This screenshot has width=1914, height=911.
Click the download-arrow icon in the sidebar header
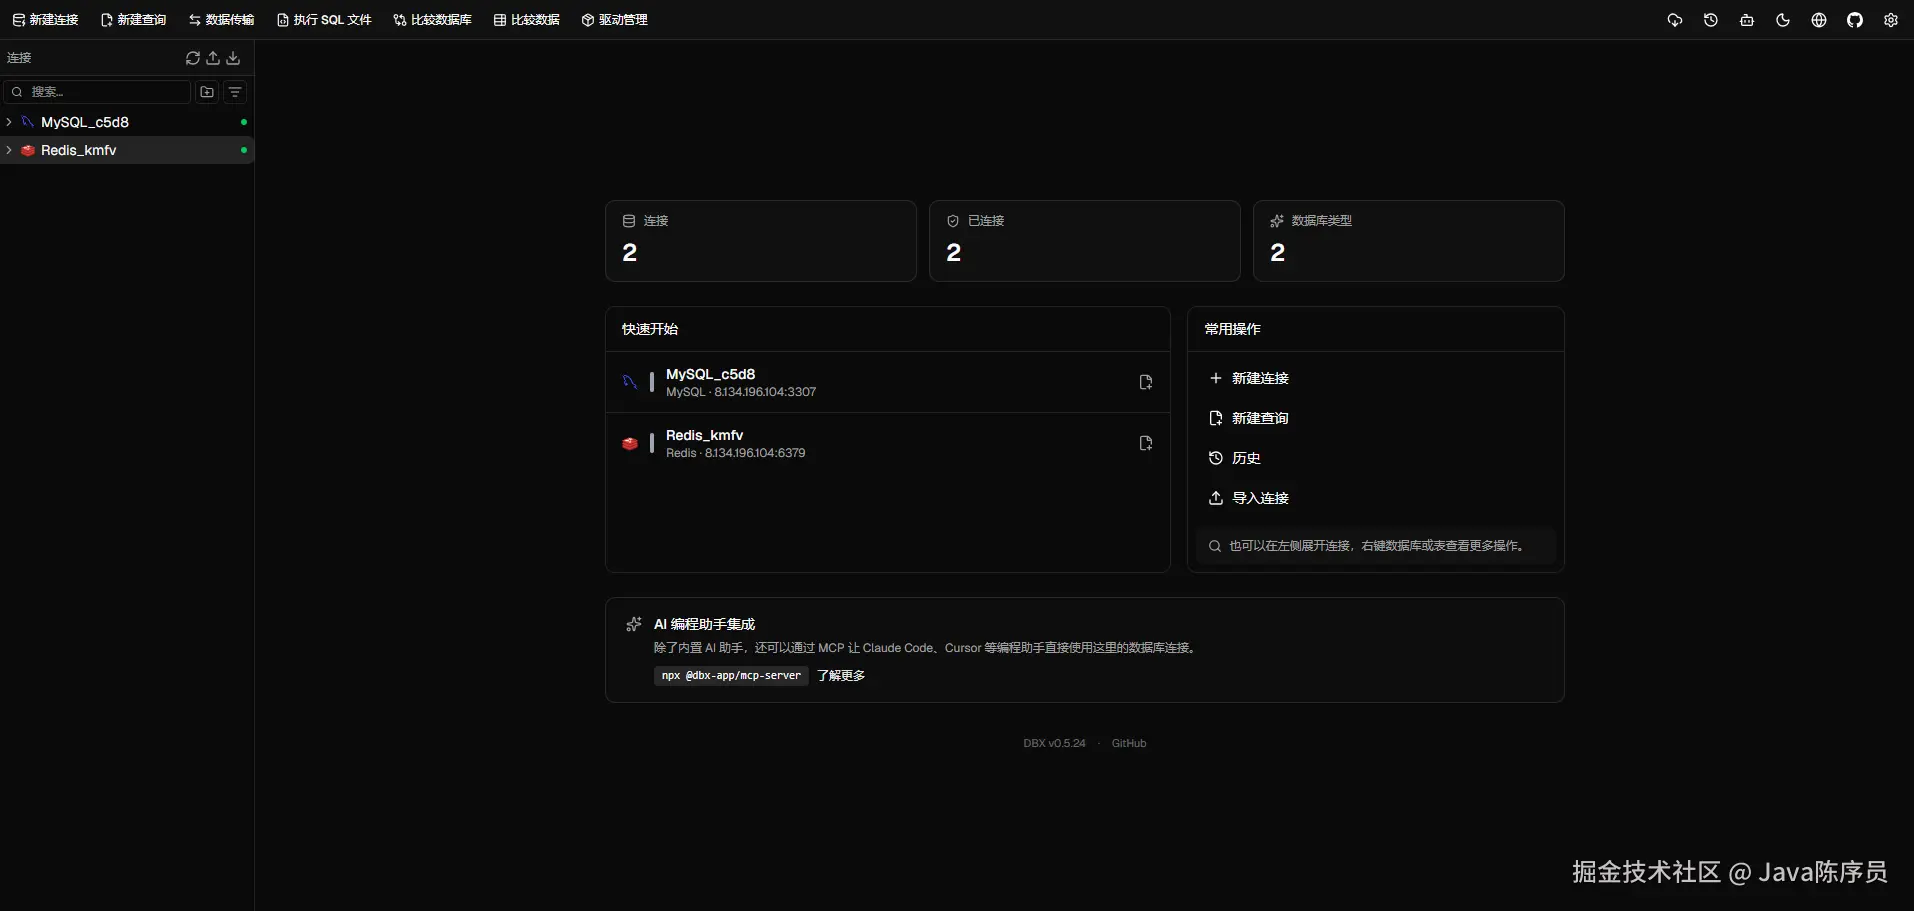(x=233, y=58)
